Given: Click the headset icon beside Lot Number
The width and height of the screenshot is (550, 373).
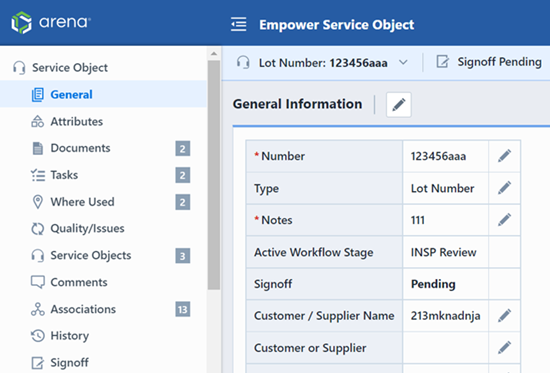Looking at the screenshot, I should [x=243, y=62].
